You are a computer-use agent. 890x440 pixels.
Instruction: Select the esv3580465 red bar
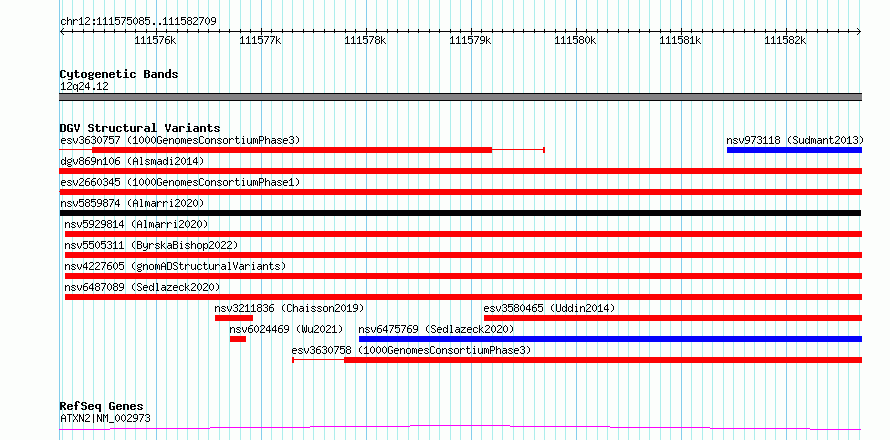point(673,318)
